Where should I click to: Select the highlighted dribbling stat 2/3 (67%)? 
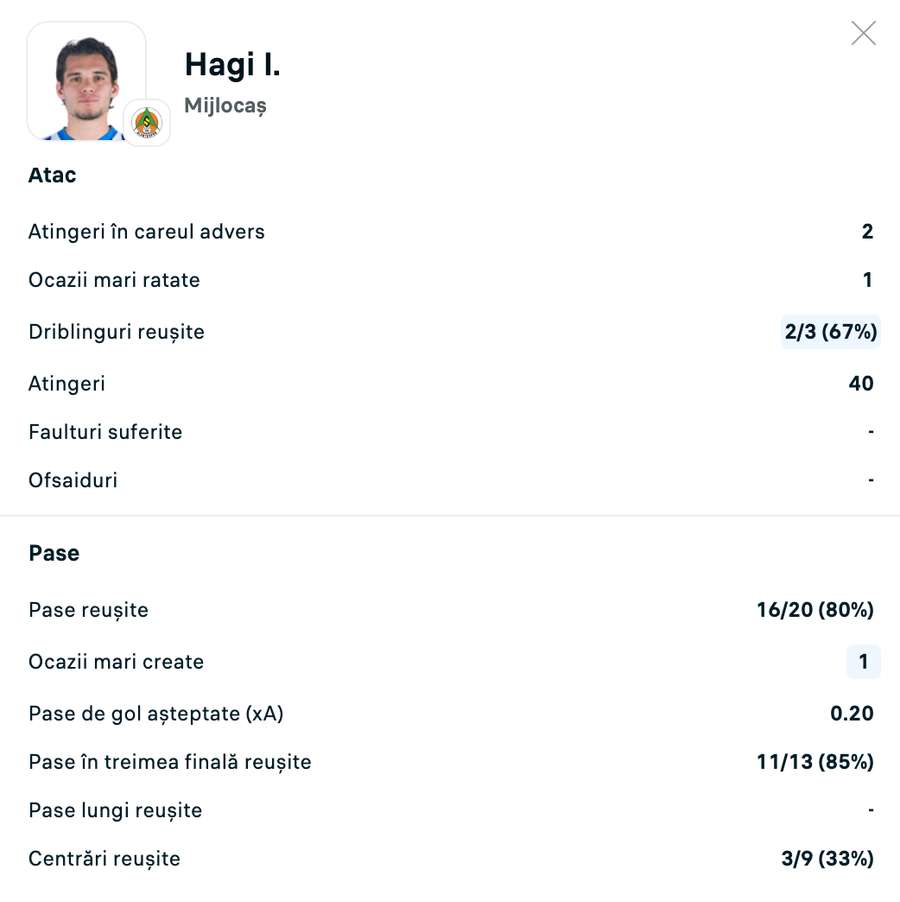click(830, 331)
